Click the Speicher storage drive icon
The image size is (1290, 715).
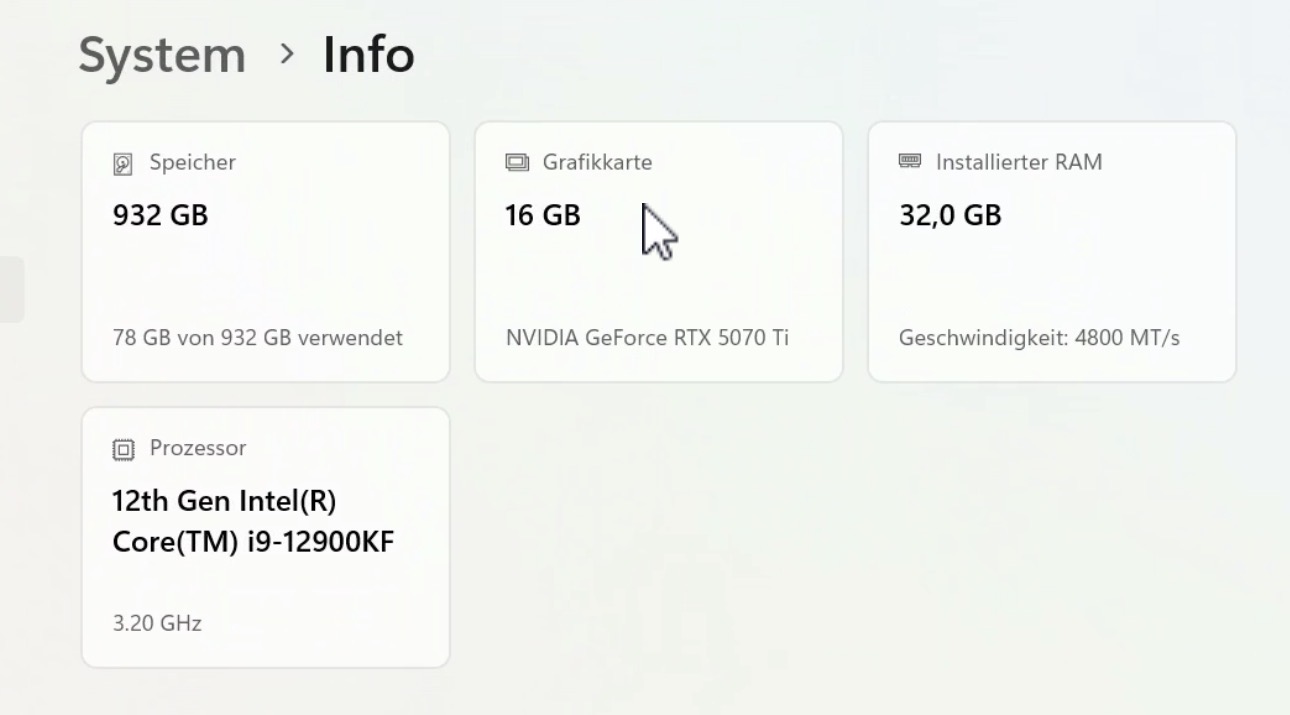[x=123, y=163]
